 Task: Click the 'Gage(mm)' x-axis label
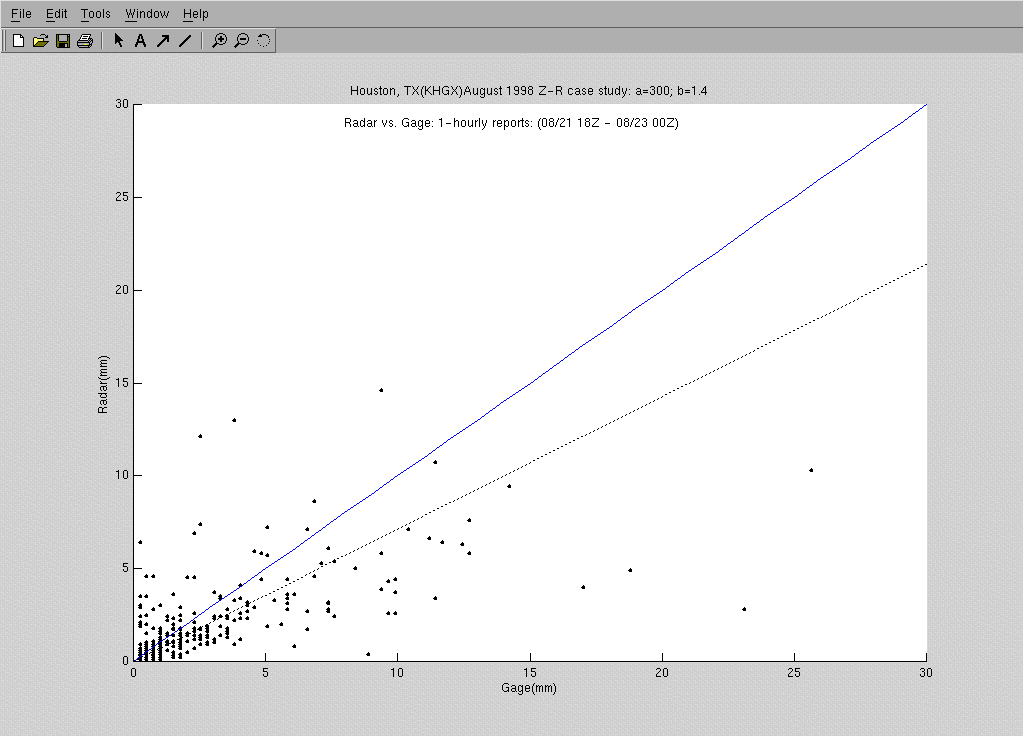pyautogui.click(x=529, y=688)
